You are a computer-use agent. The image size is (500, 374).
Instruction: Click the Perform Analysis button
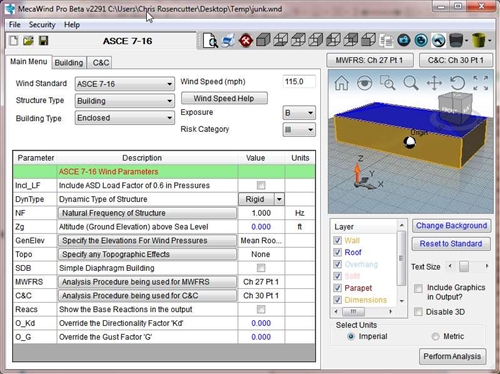[x=452, y=356]
